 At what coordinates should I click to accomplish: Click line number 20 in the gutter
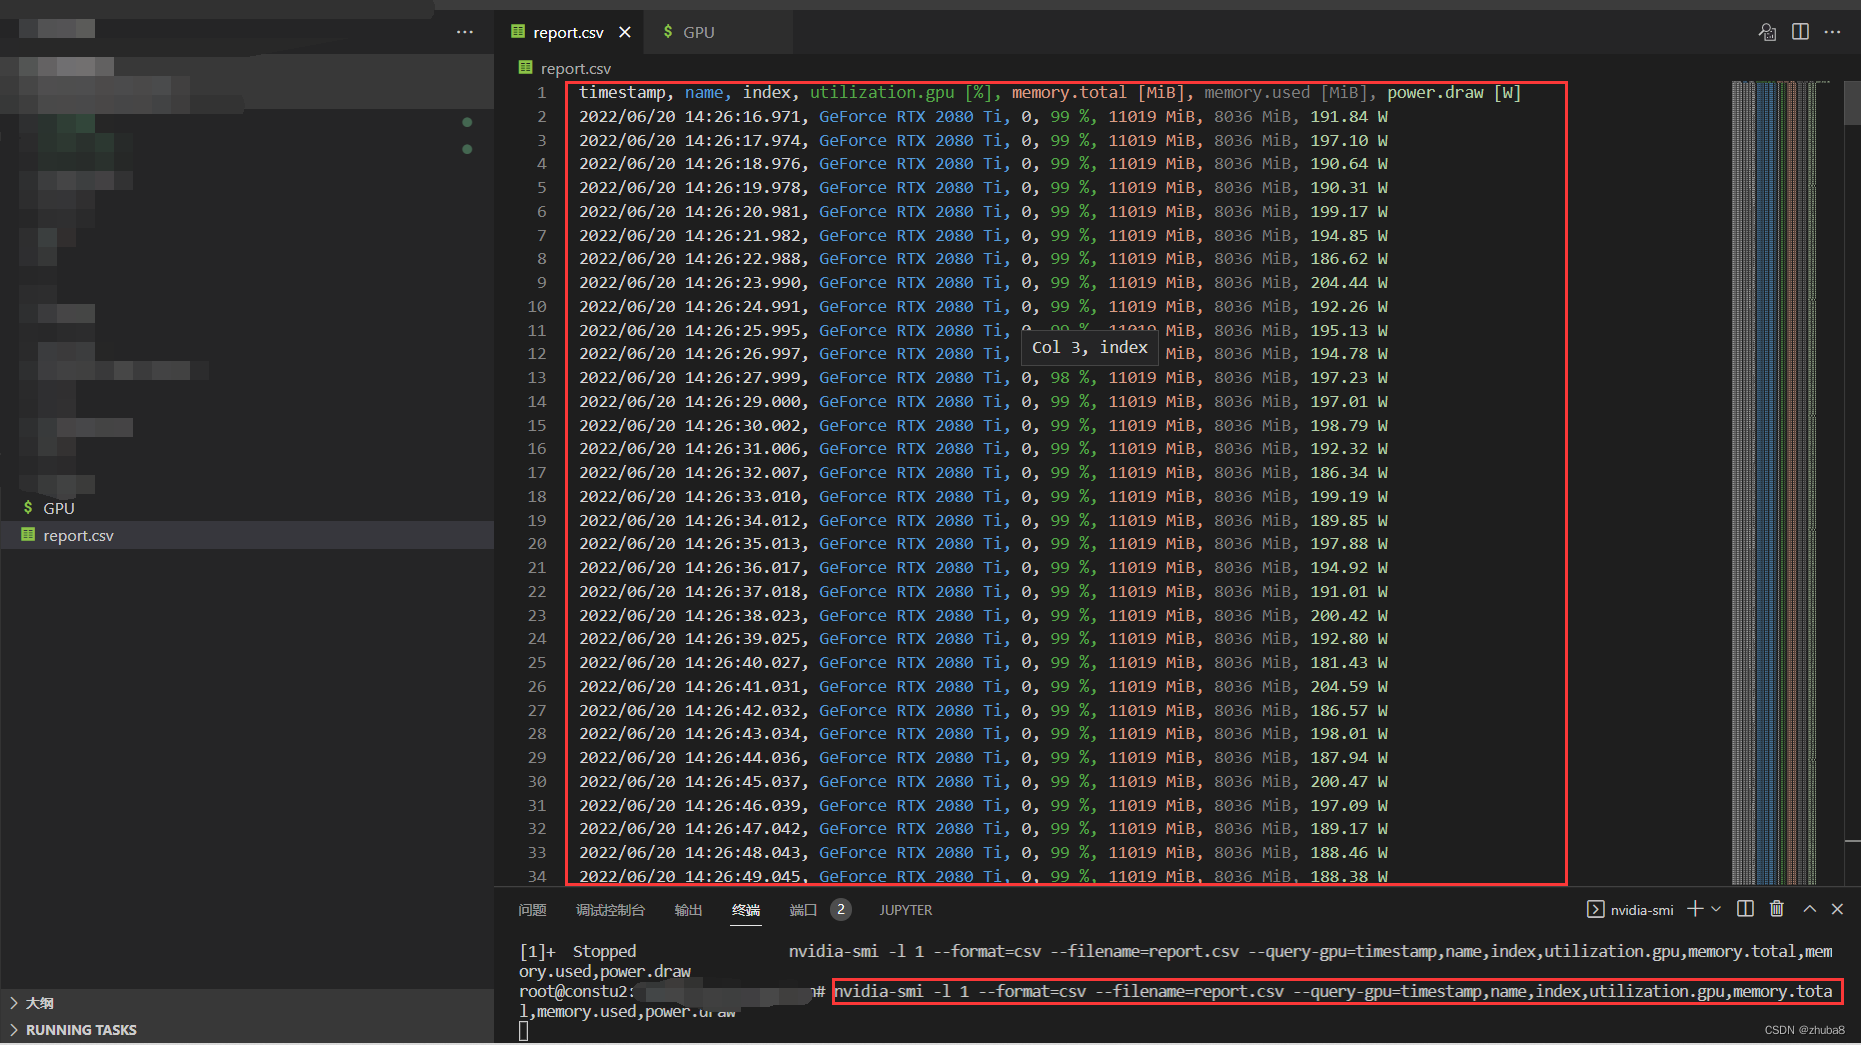(x=537, y=544)
